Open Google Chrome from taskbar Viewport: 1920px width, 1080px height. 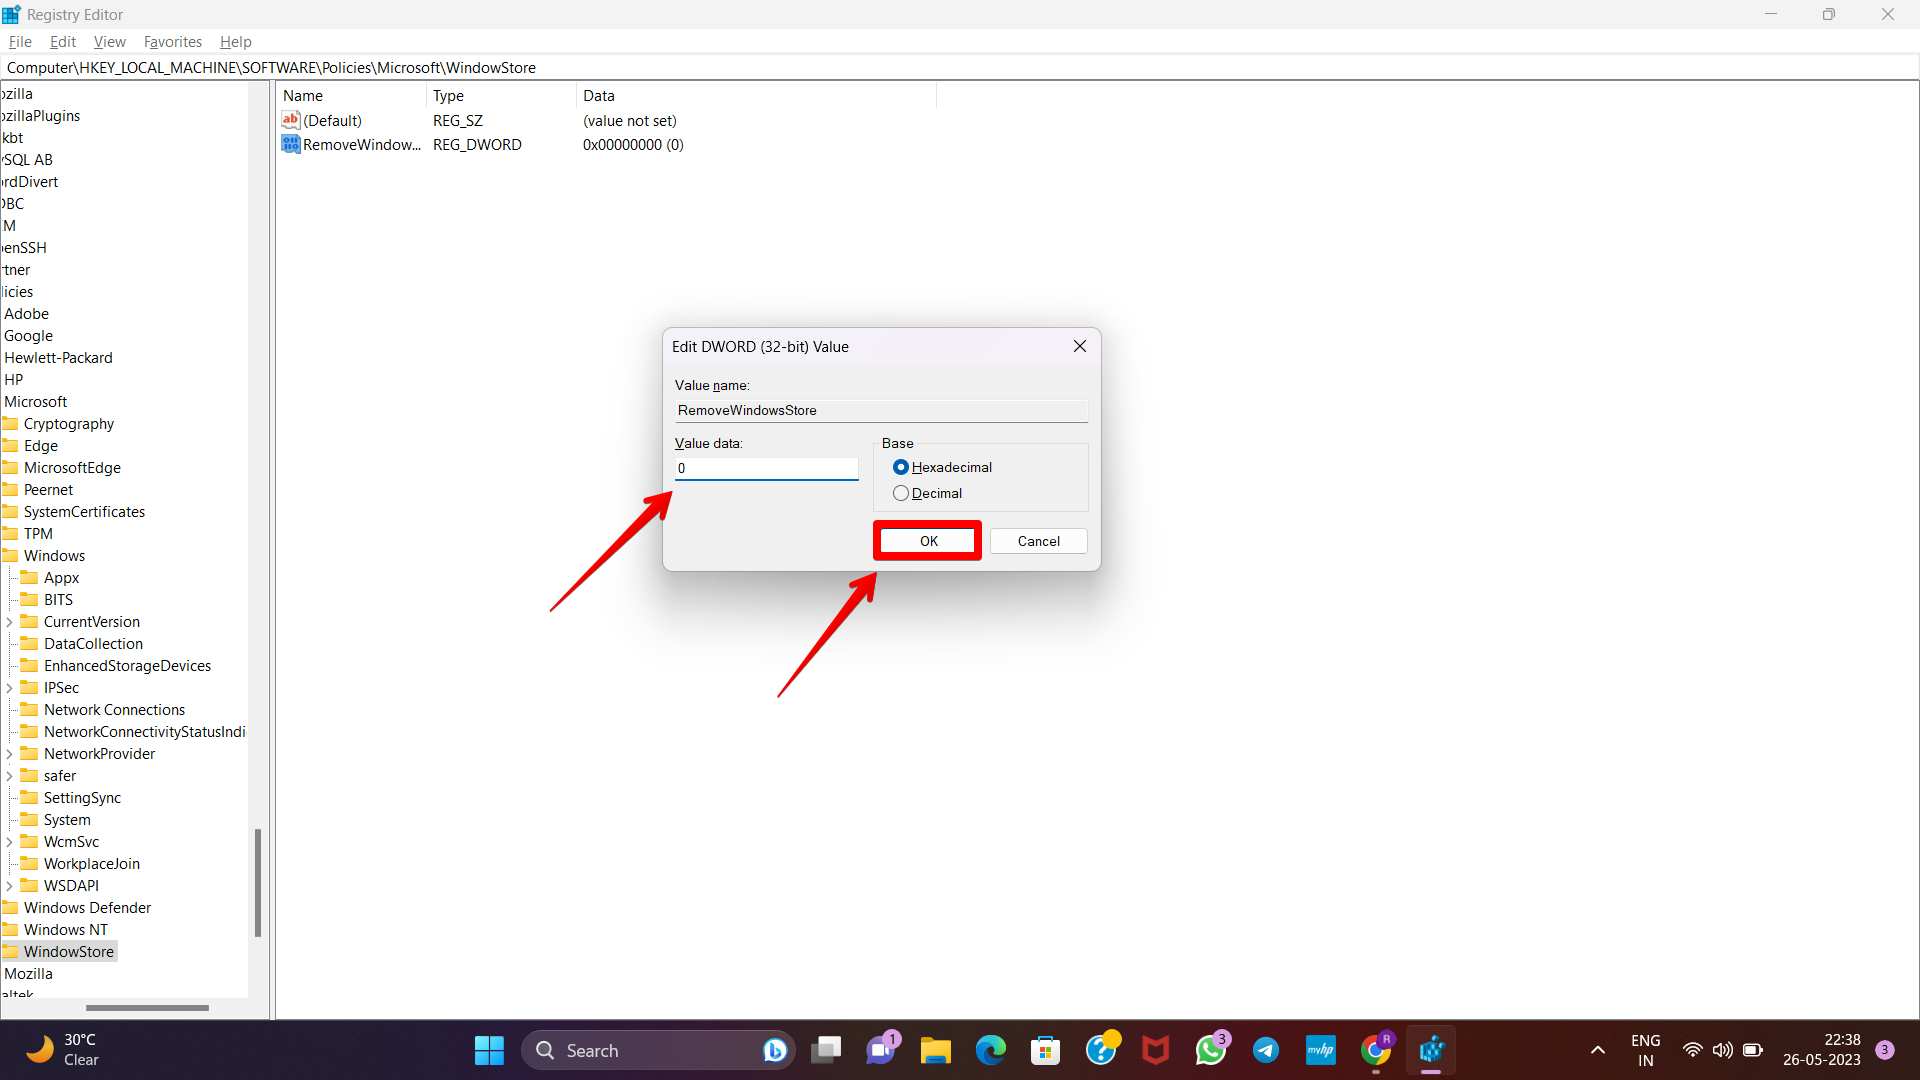pos(1376,1050)
